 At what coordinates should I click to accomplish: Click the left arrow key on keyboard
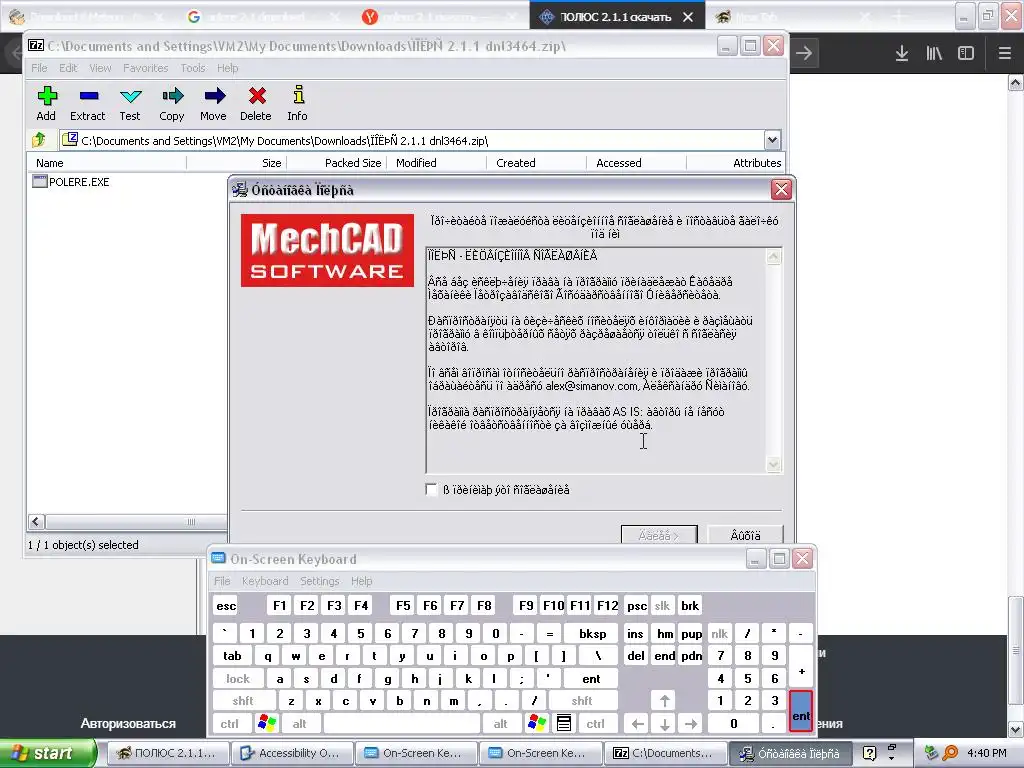point(638,724)
